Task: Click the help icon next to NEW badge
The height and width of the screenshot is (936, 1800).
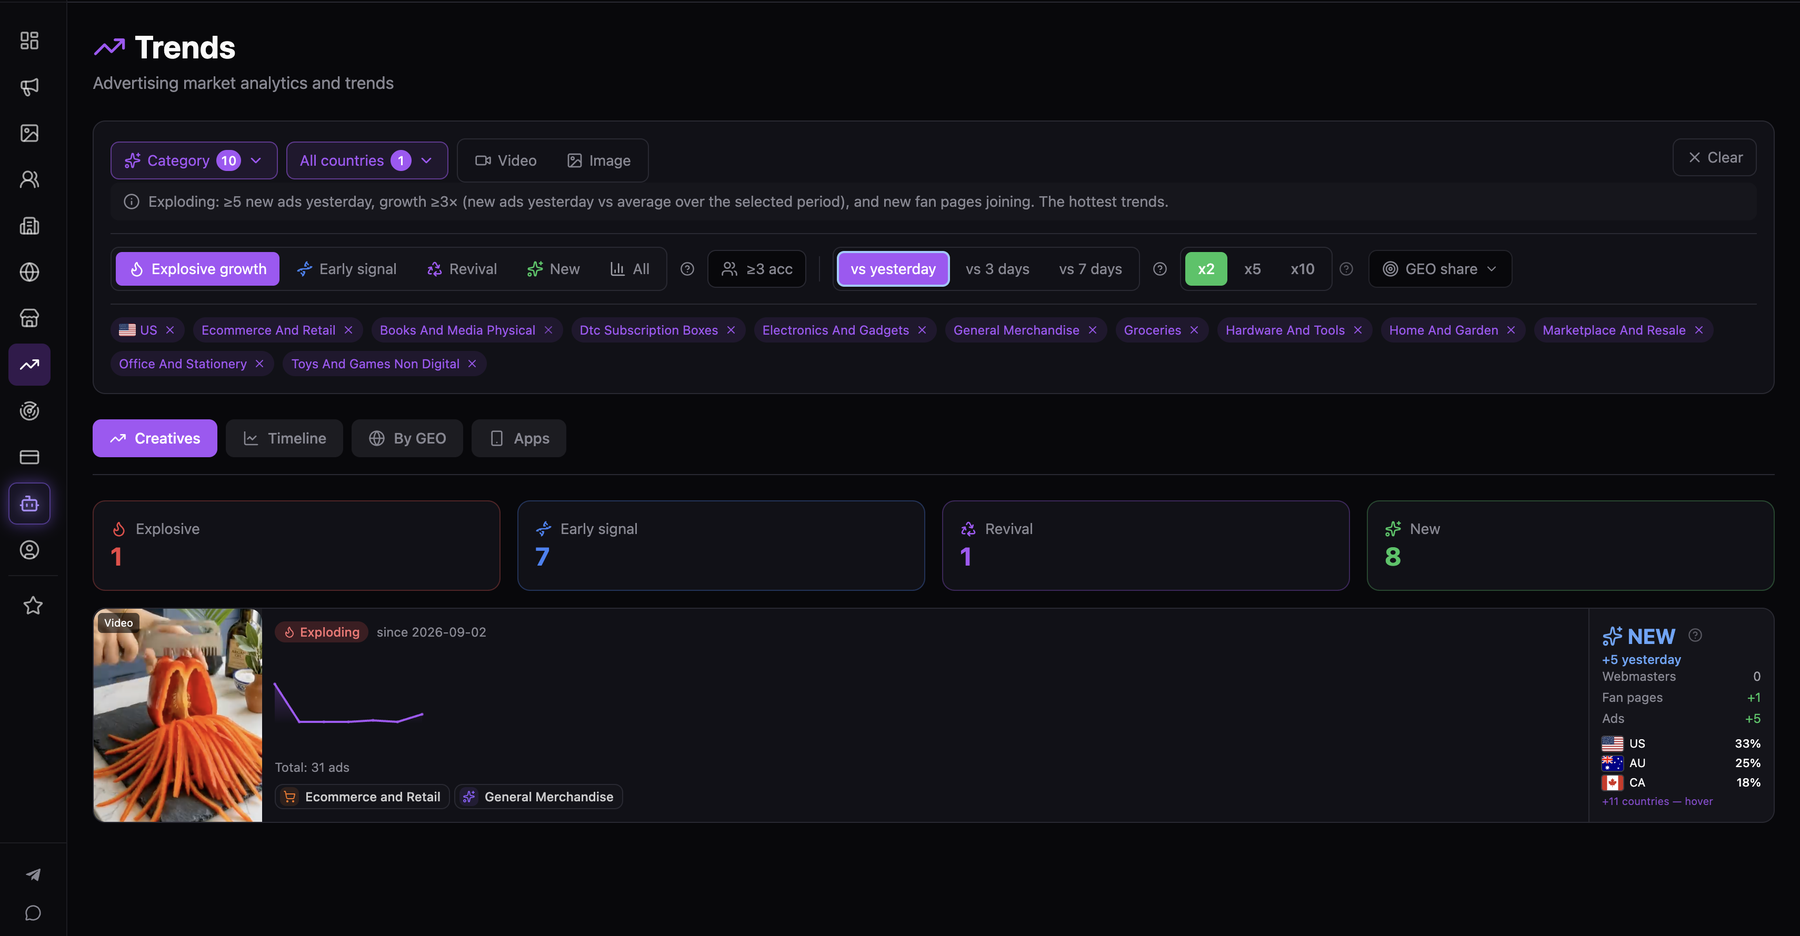Action: point(1695,635)
